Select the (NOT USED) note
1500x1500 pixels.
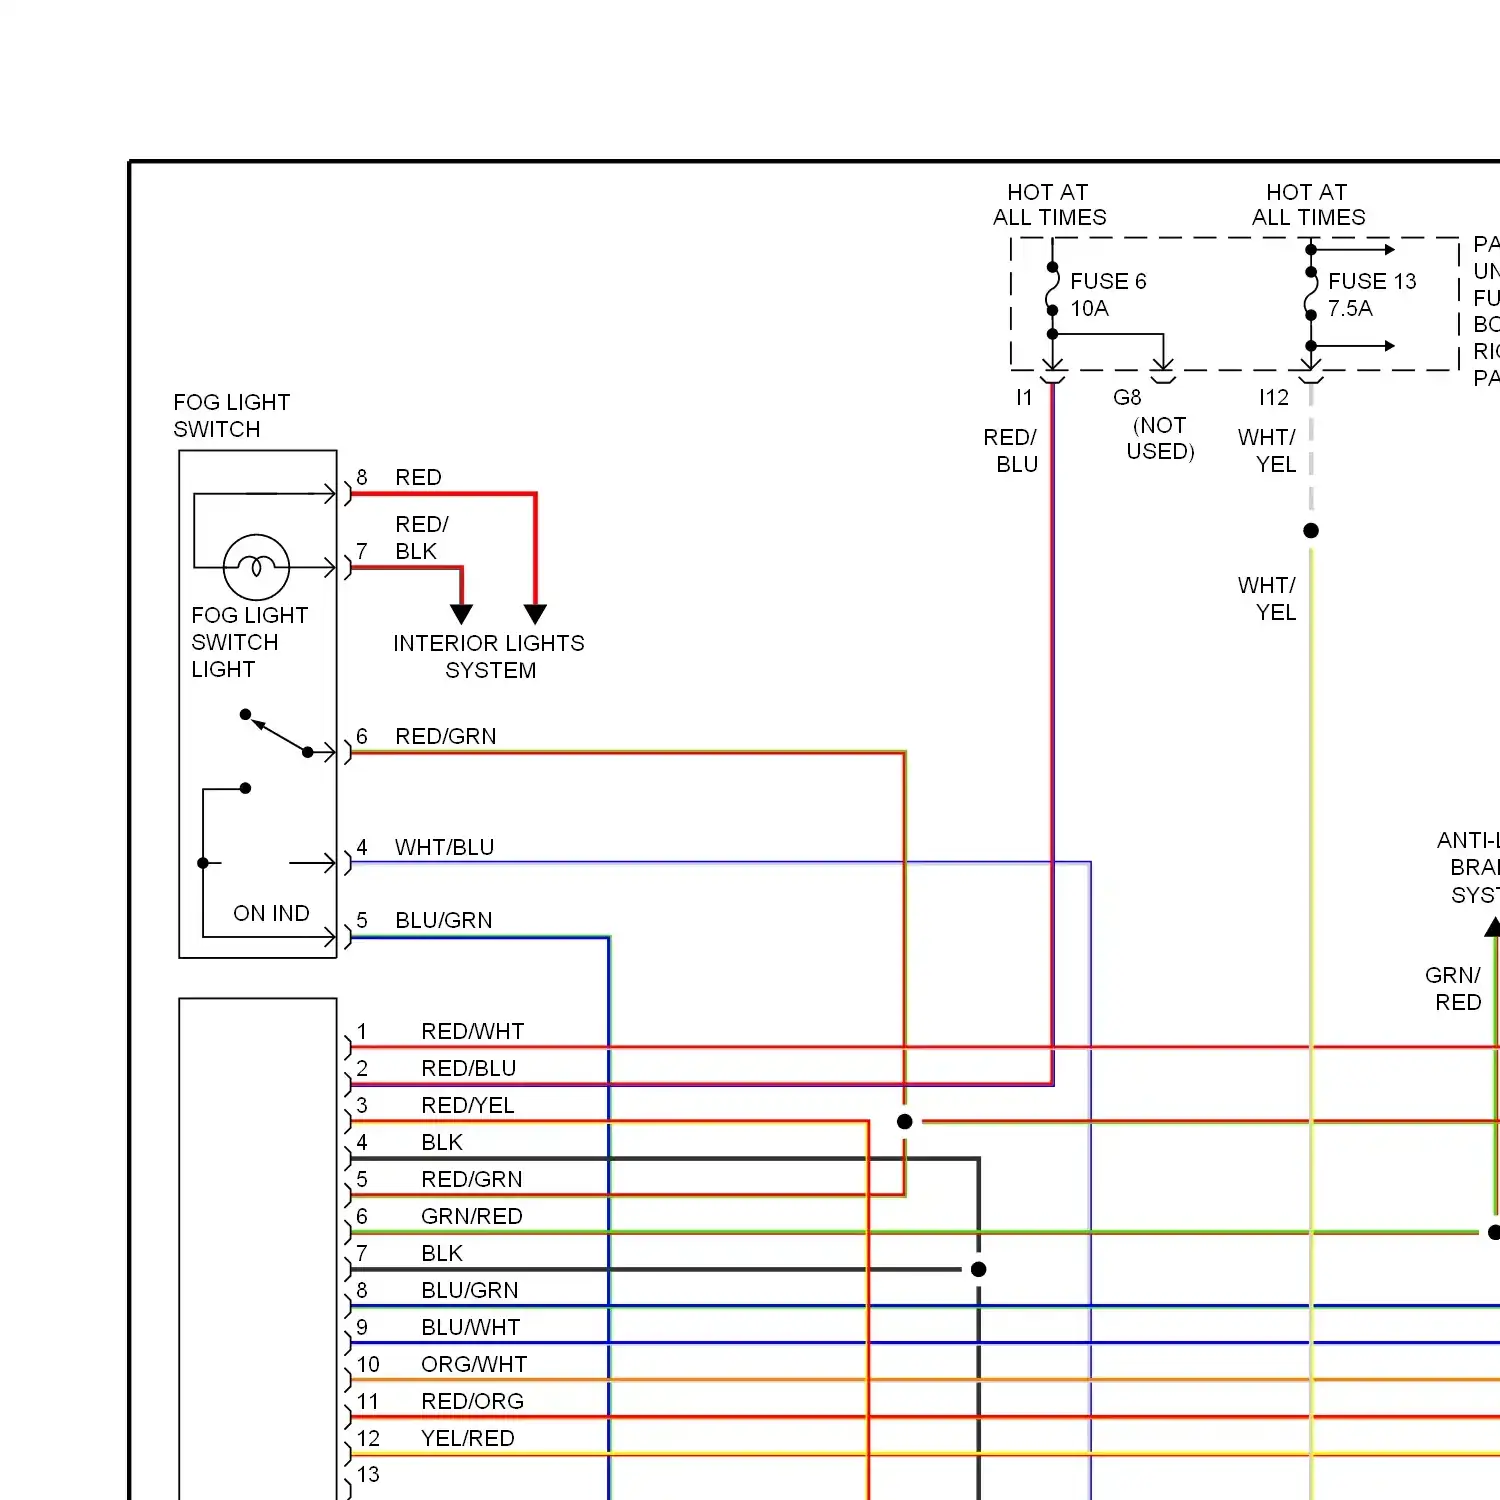1160,438
